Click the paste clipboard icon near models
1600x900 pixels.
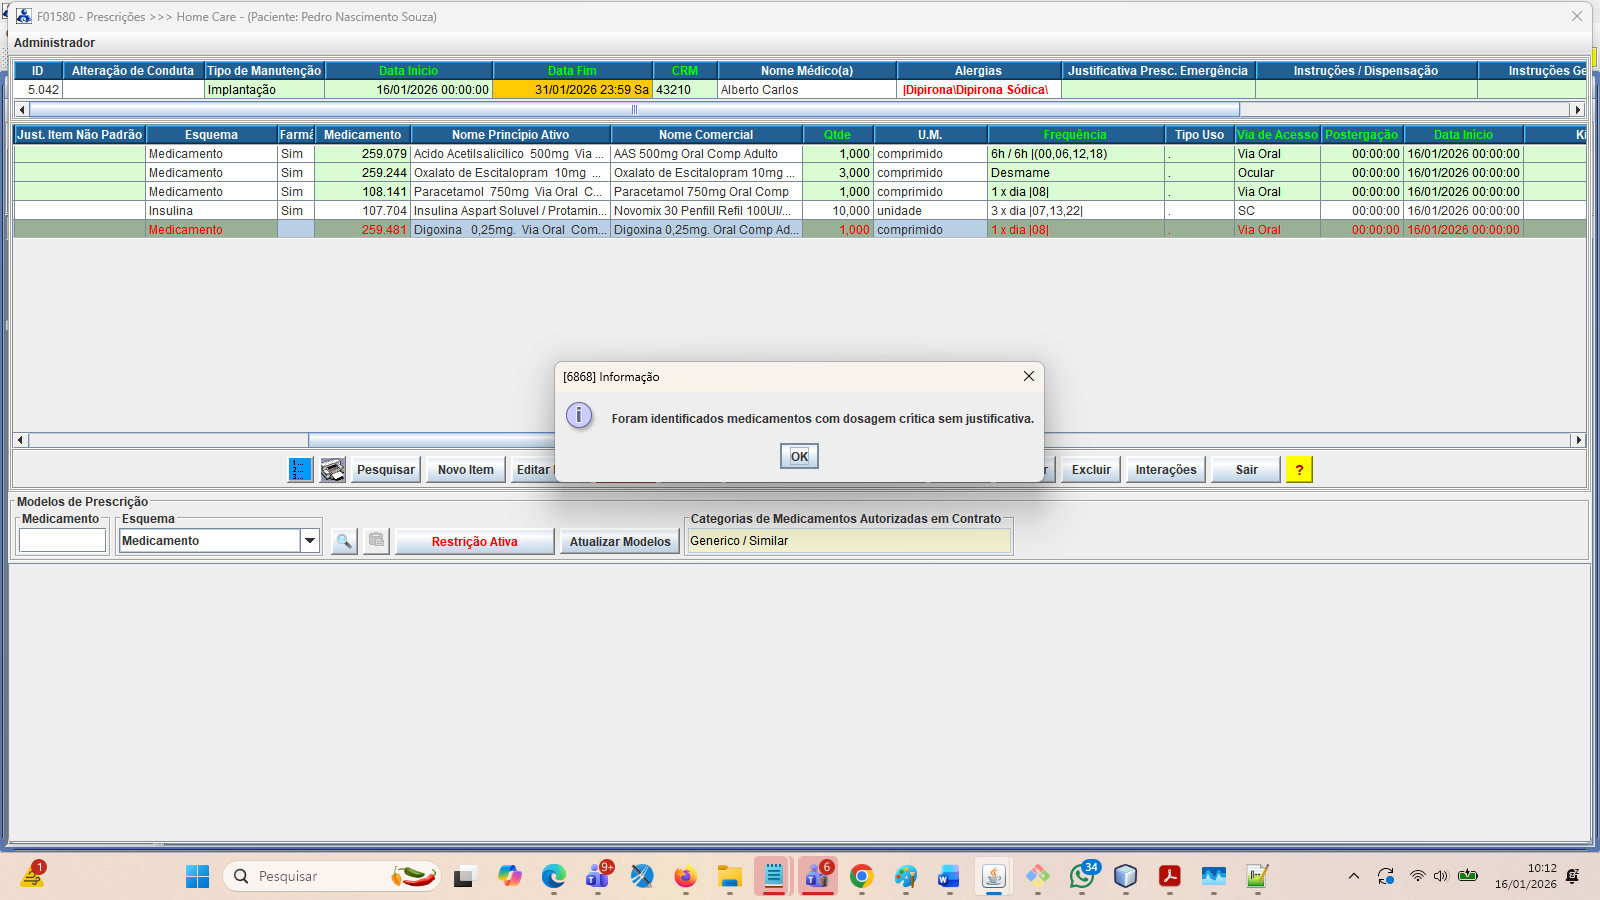pyautogui.click(x=376, y=541)
